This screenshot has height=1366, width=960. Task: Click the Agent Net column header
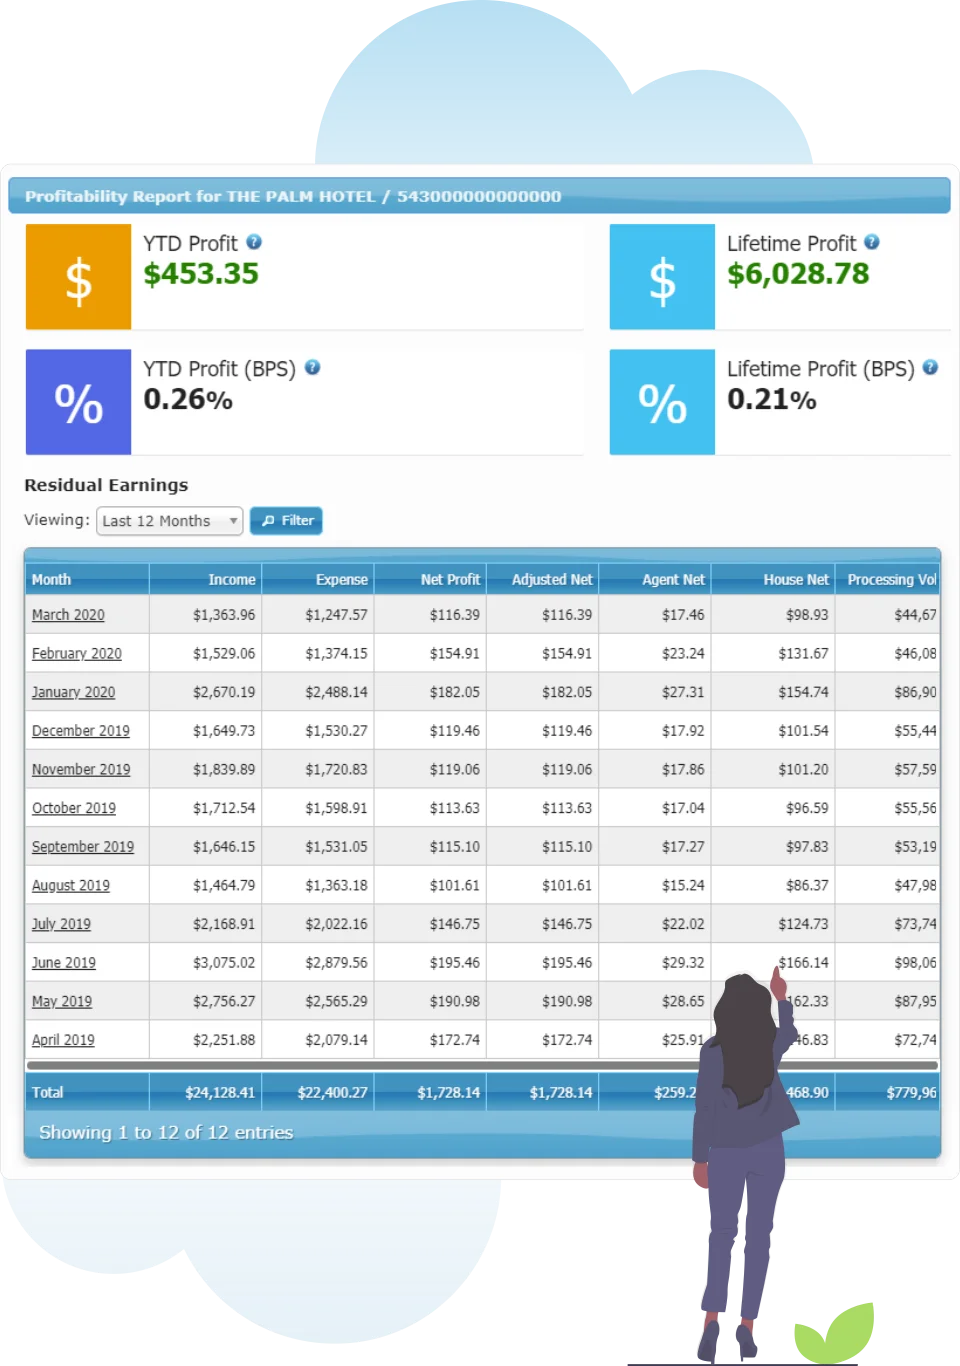pyautogui.click(x=675, y=579)
